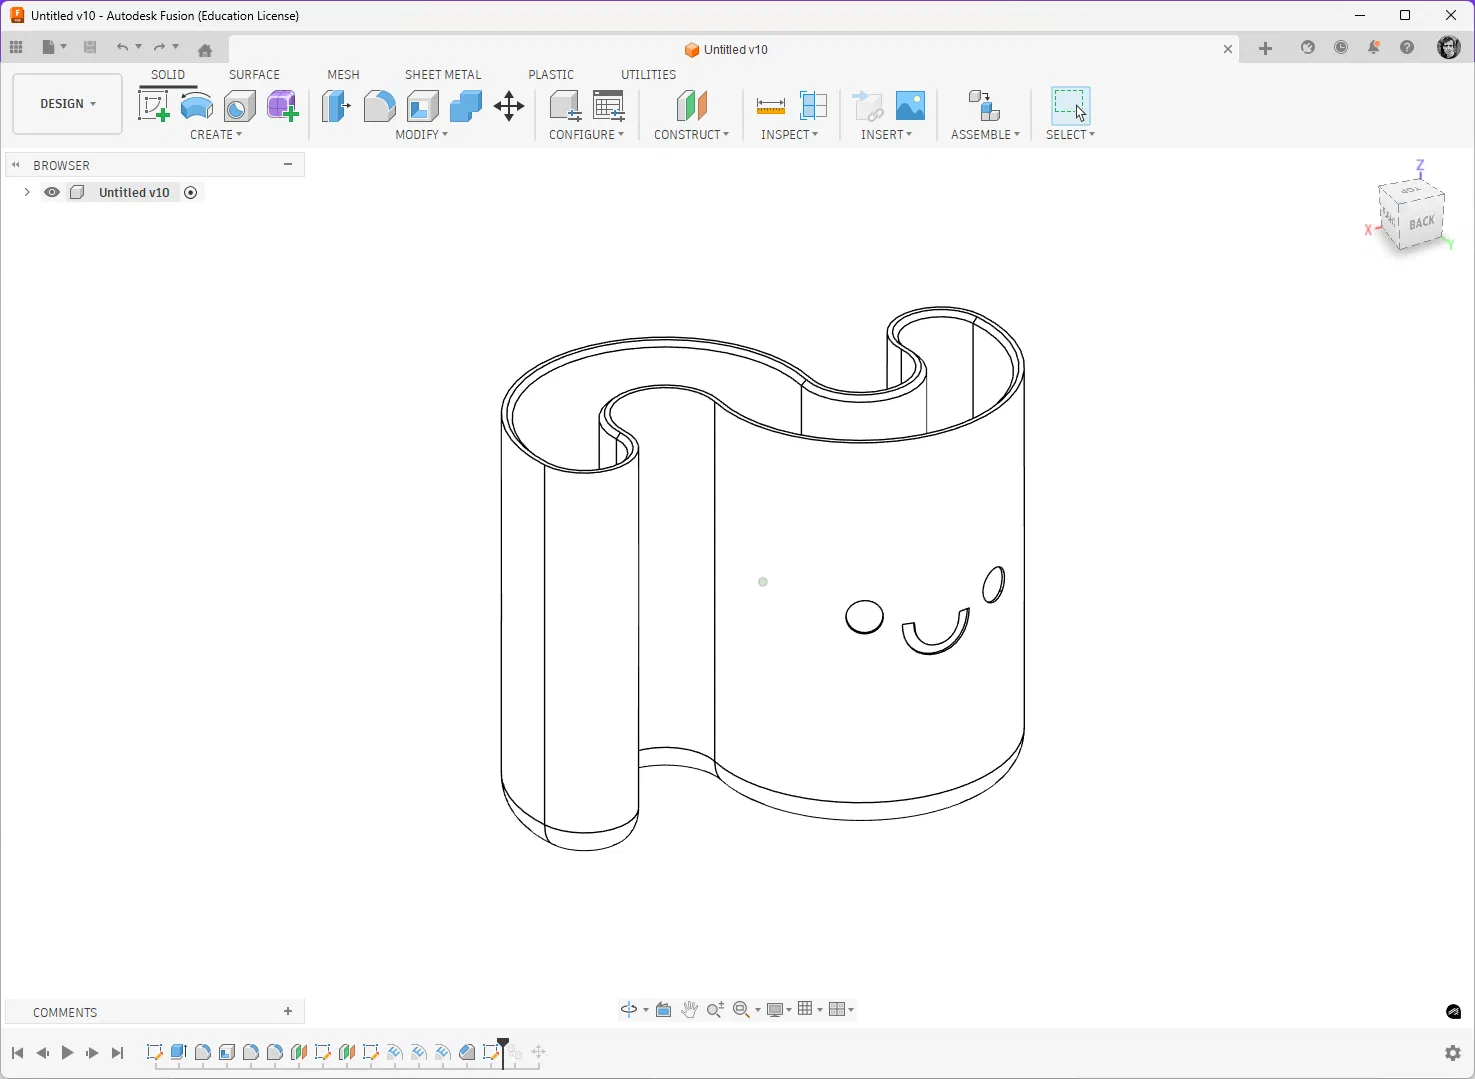Collapse the Browser panel with the minus button
The width and height of the screenshot is (1475, 1079).
click(x=288, y=165)
